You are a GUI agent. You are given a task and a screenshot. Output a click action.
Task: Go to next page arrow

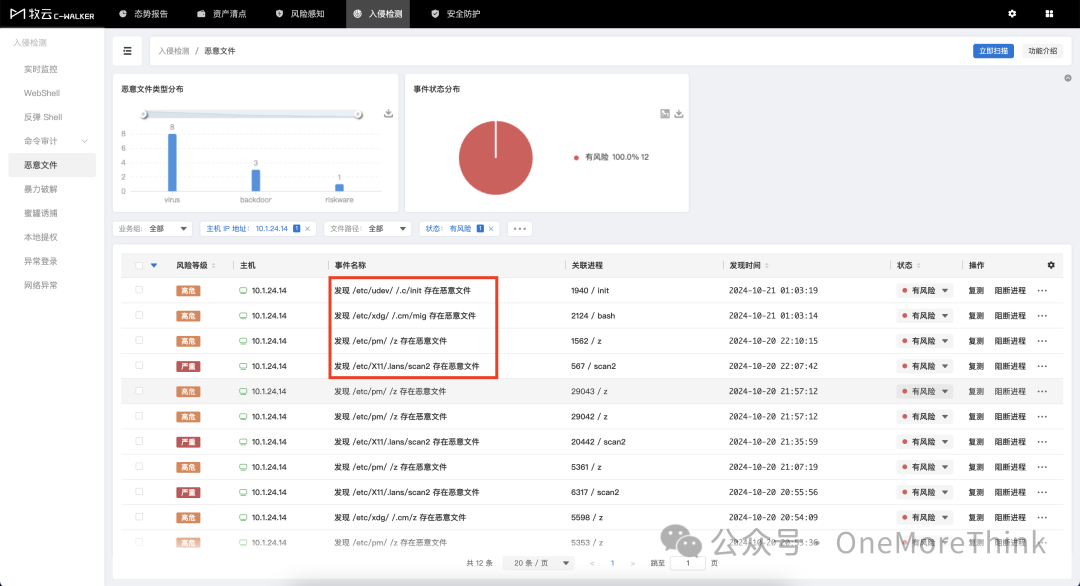(x=633, y=563)
